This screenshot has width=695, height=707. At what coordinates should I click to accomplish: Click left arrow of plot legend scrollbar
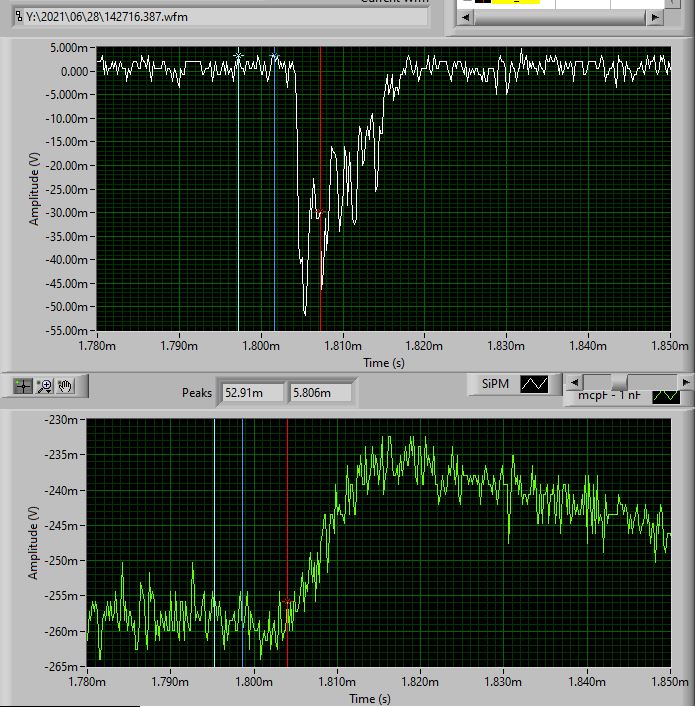point(573,382)
